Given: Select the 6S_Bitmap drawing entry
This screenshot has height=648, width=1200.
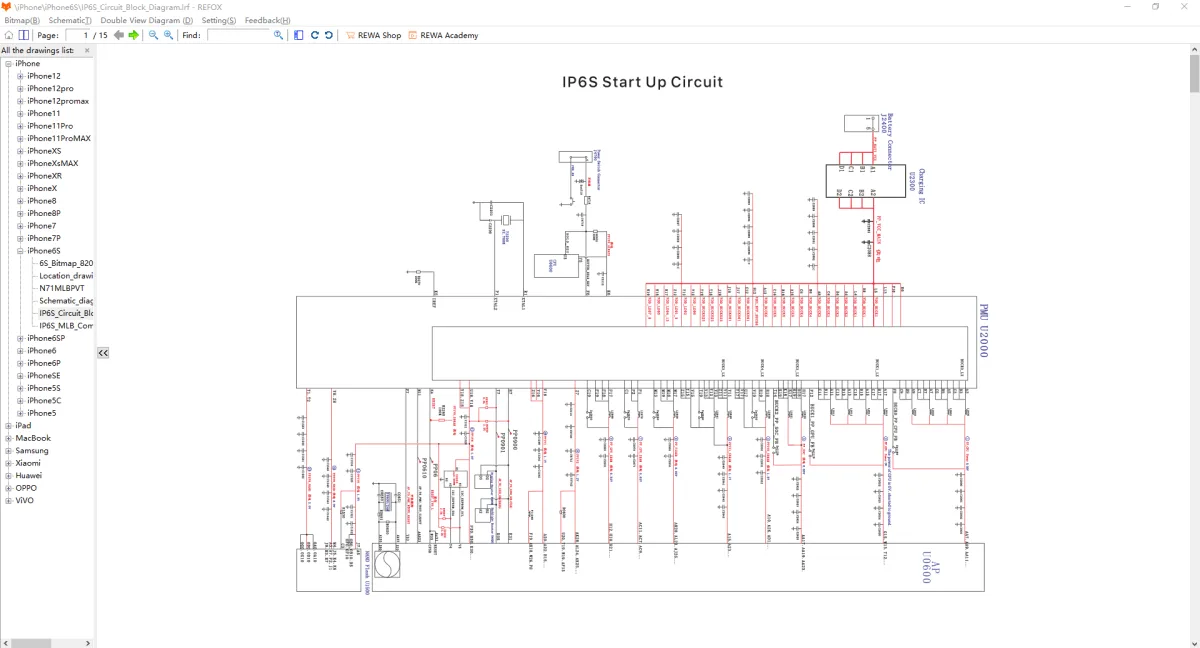Looking at the screenshot, I should [66, 263].
